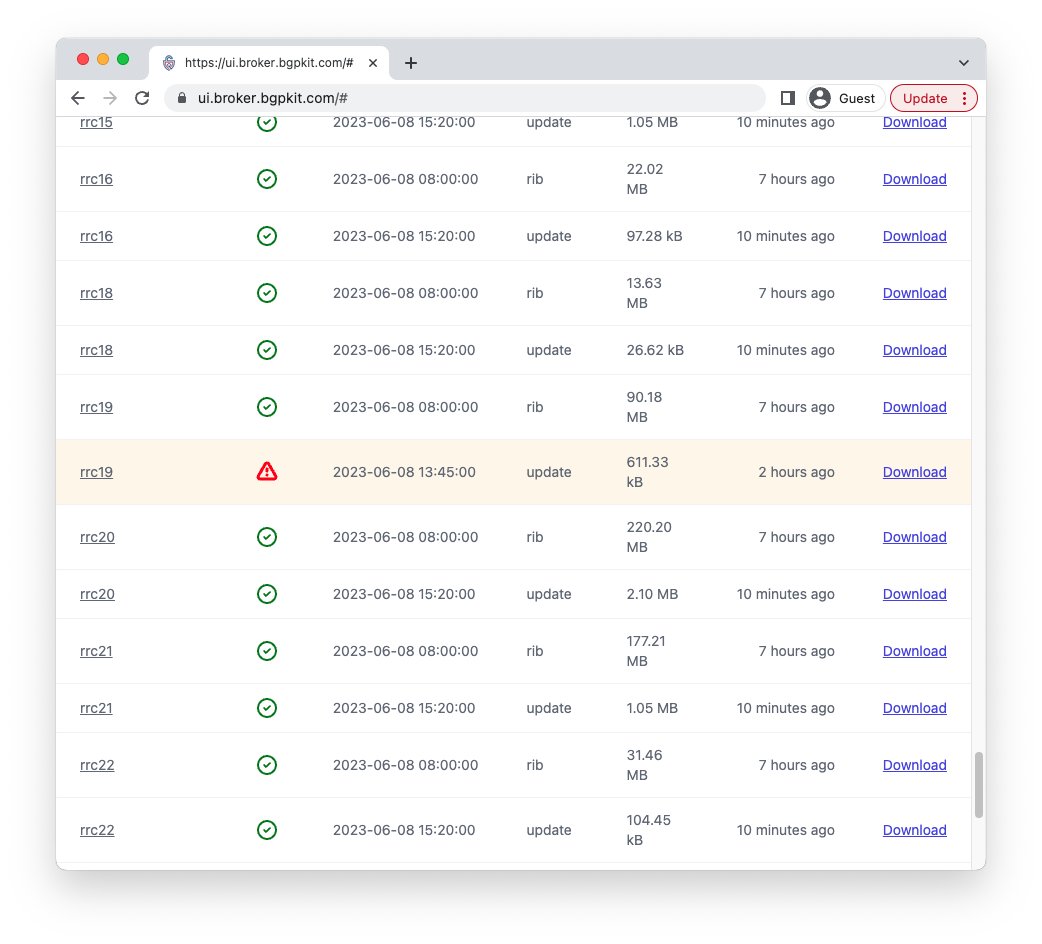Click the 26.62 kB size cell
This screenshot has height=944, width=1042.
[655, 351]
